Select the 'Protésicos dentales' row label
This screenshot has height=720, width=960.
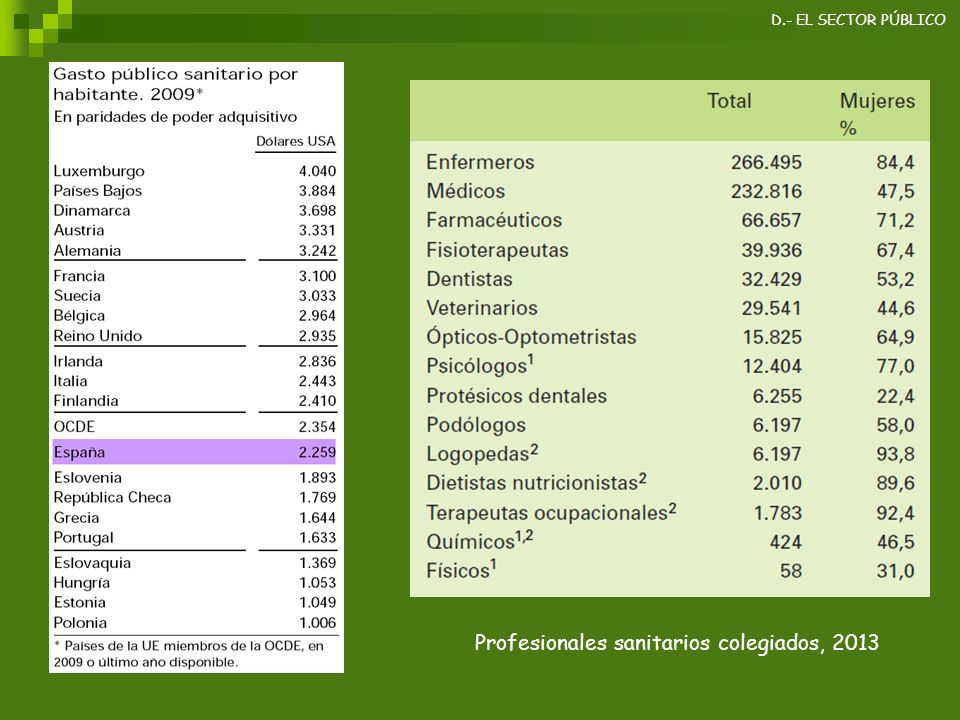pyautogui.click(x=516, y=396)
